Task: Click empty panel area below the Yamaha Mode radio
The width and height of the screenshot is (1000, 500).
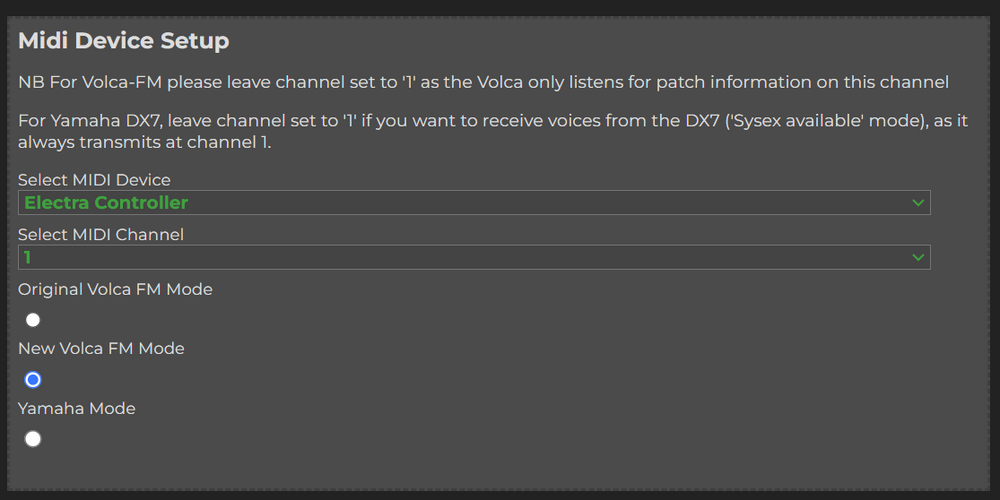Action: tap(500, 468)
